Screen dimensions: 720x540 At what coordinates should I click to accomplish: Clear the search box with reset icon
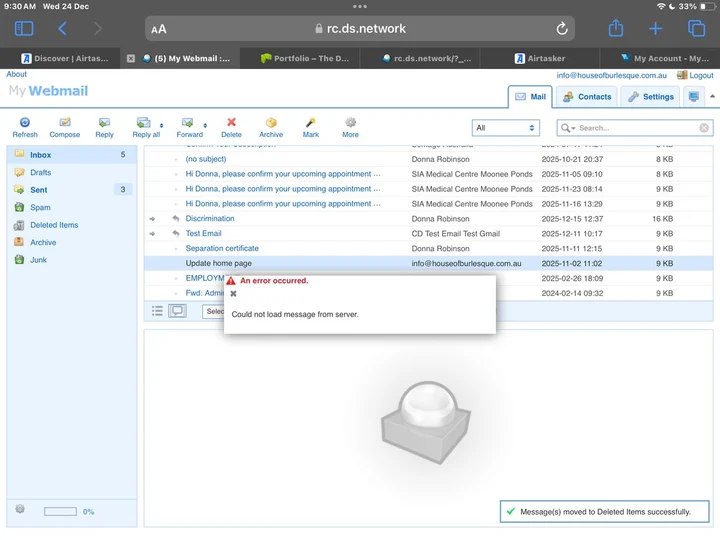point(704,128)
